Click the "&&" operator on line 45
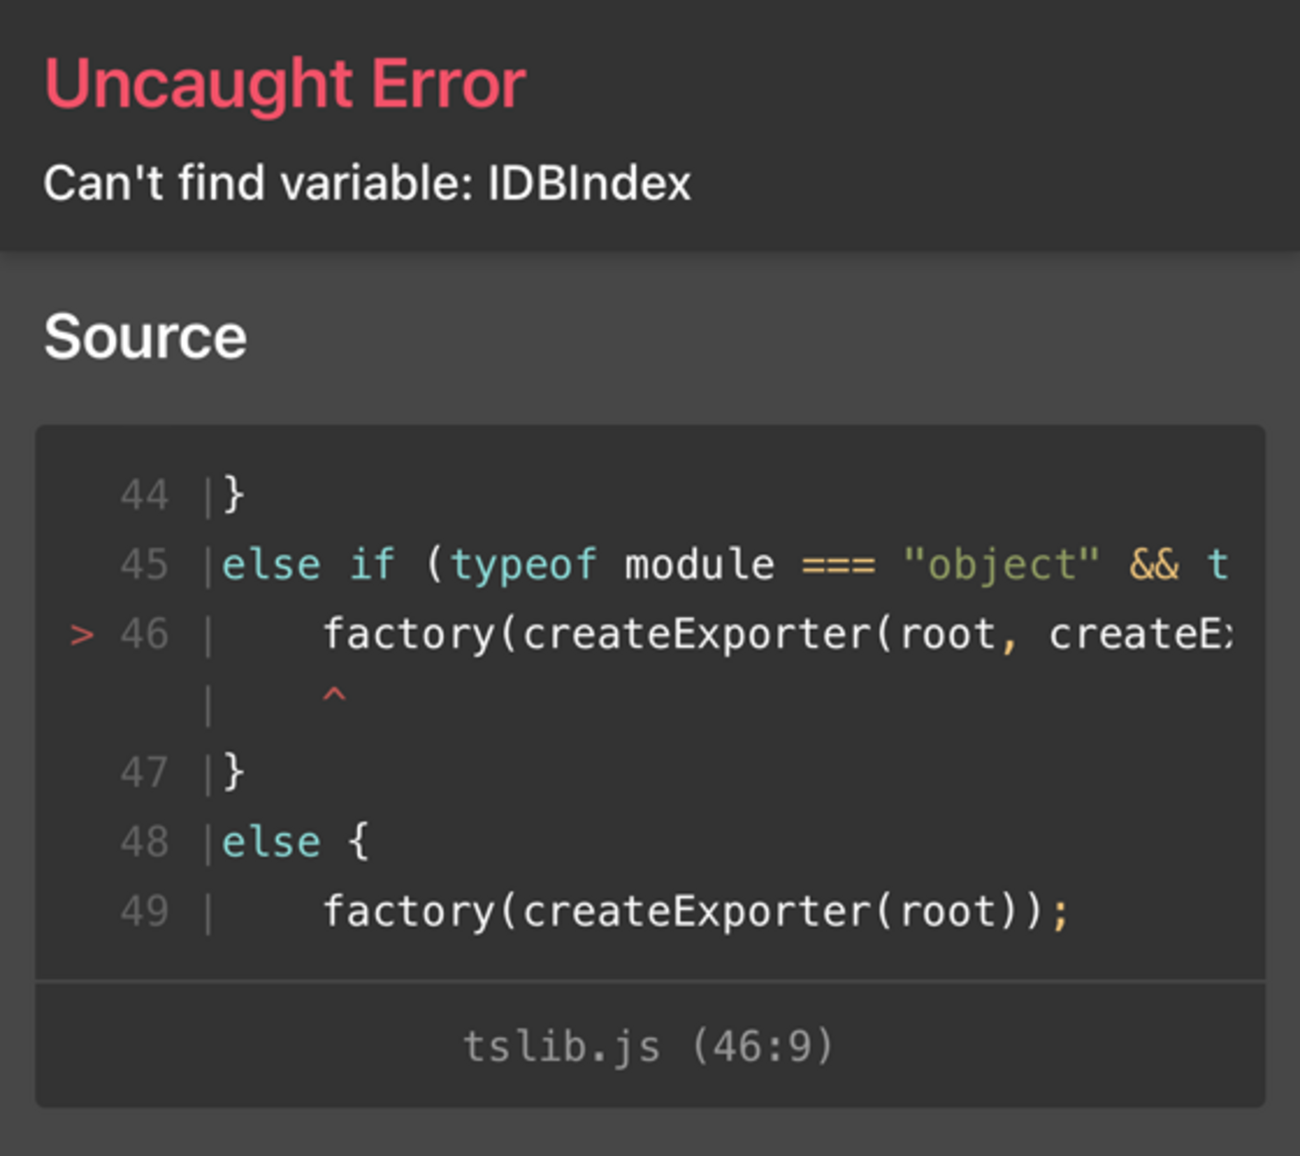Screen dimensions: 1300x1156 pyautogui.click(x=1154, y=565)
